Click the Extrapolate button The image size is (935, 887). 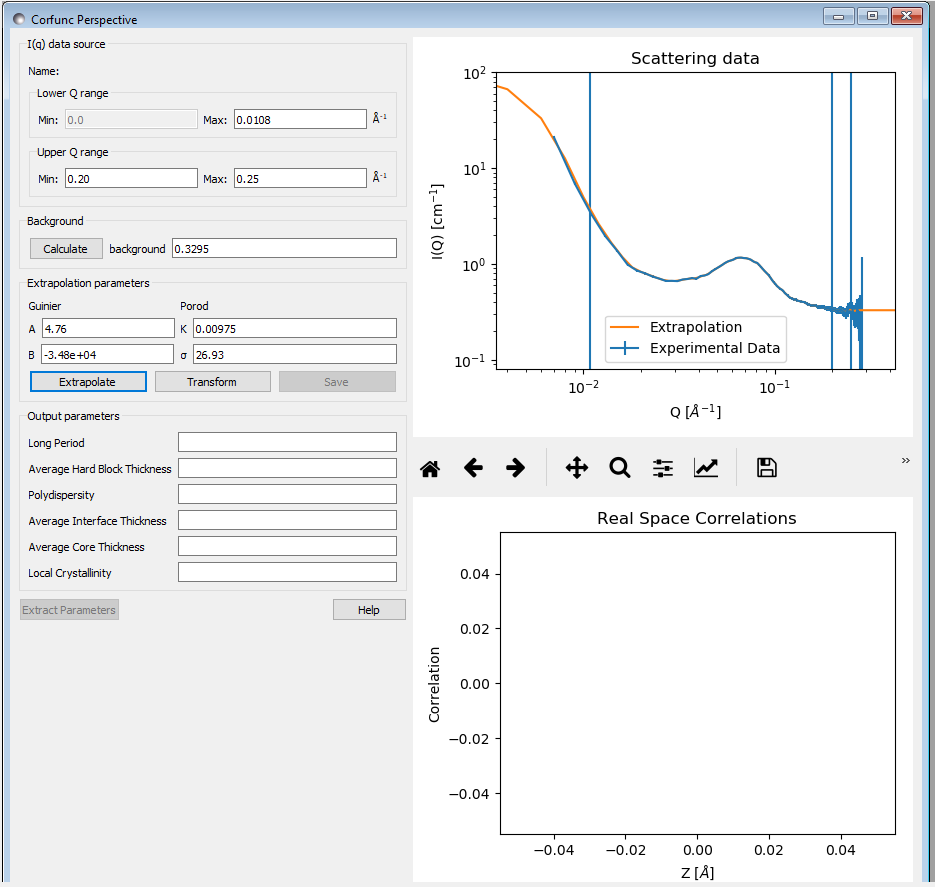click(x=88, y=382)
